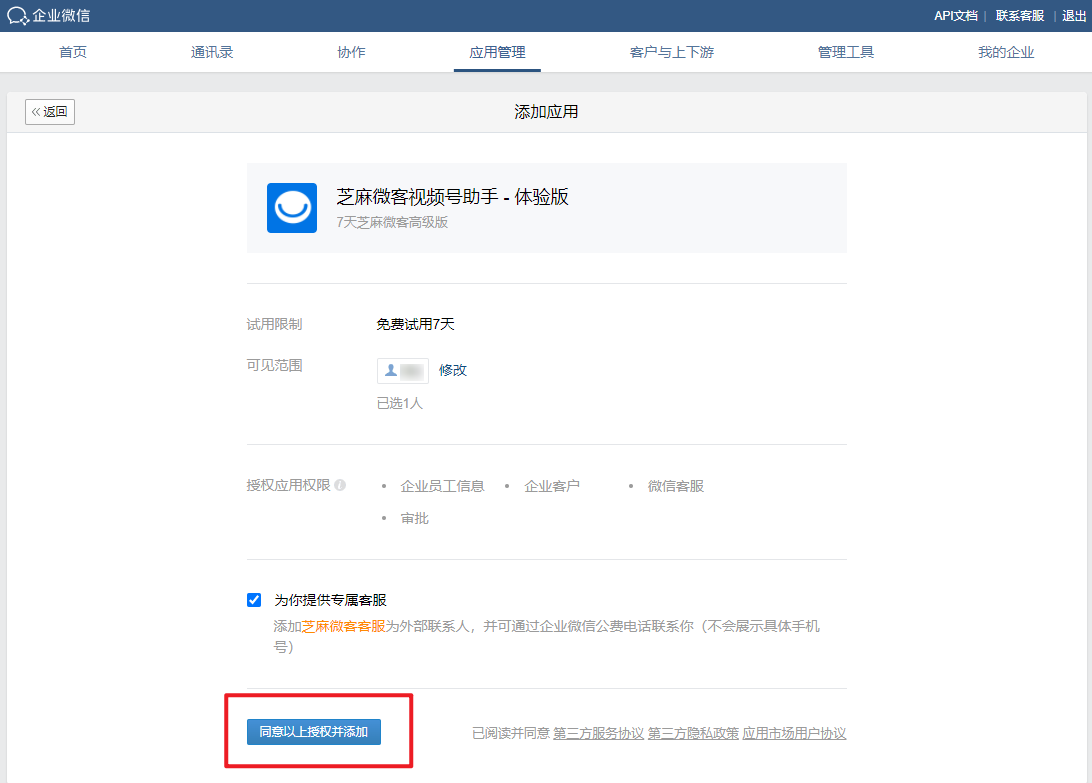Screen dimensions: 1092x783
Task: Uncheck 为你提供专属客服 checkbox
Action: pos(254,600)
